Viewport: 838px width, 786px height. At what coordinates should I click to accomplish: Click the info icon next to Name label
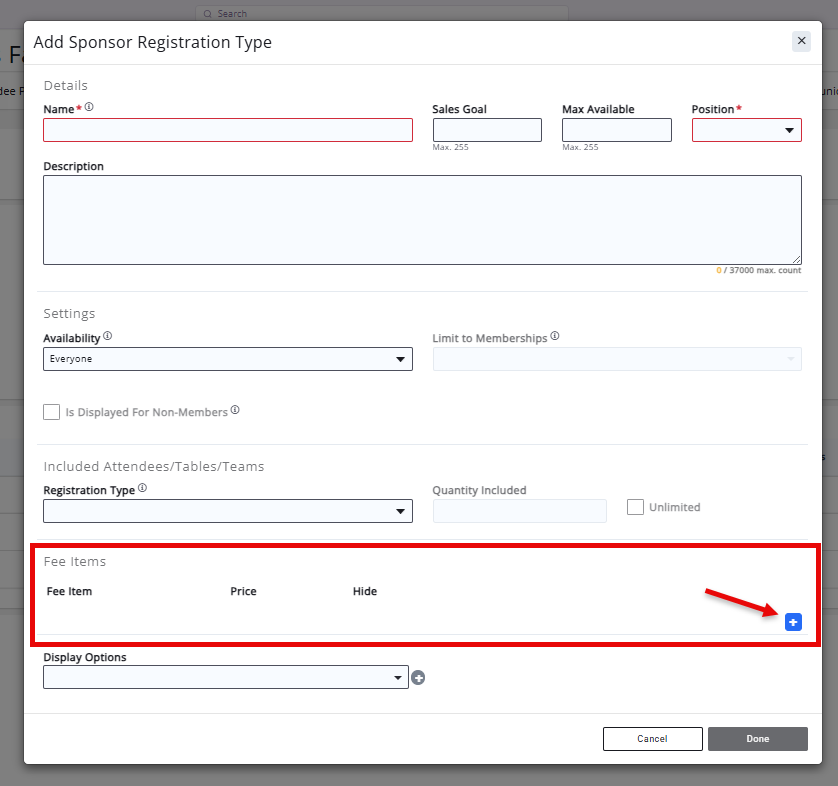click(x=89, y=107)
